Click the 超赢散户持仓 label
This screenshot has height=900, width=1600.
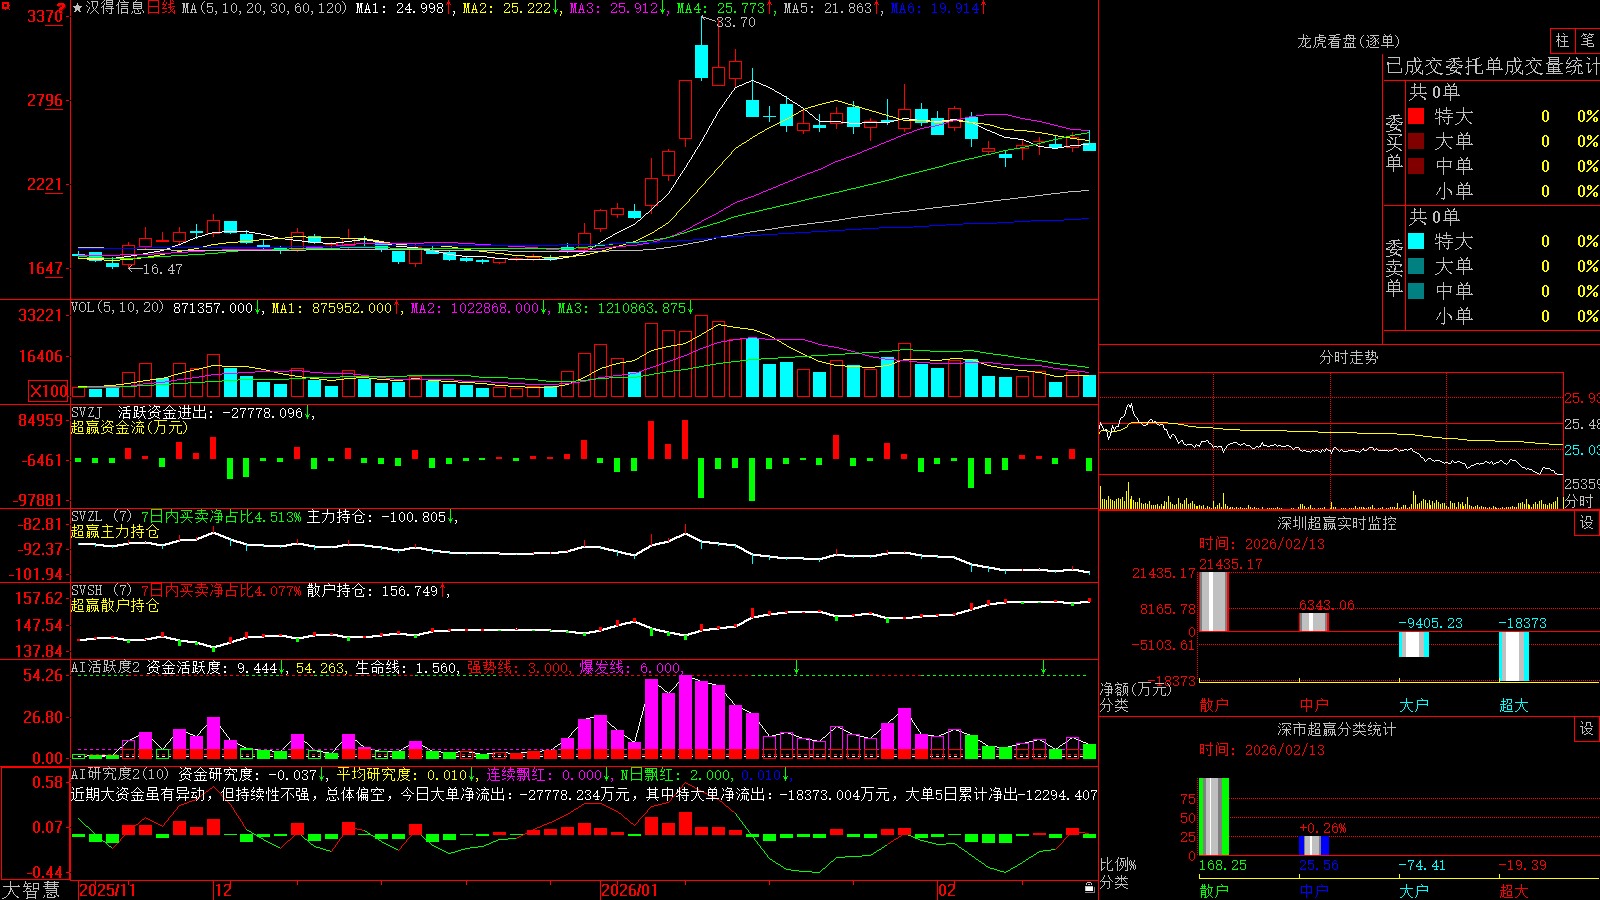coord(115,605)
